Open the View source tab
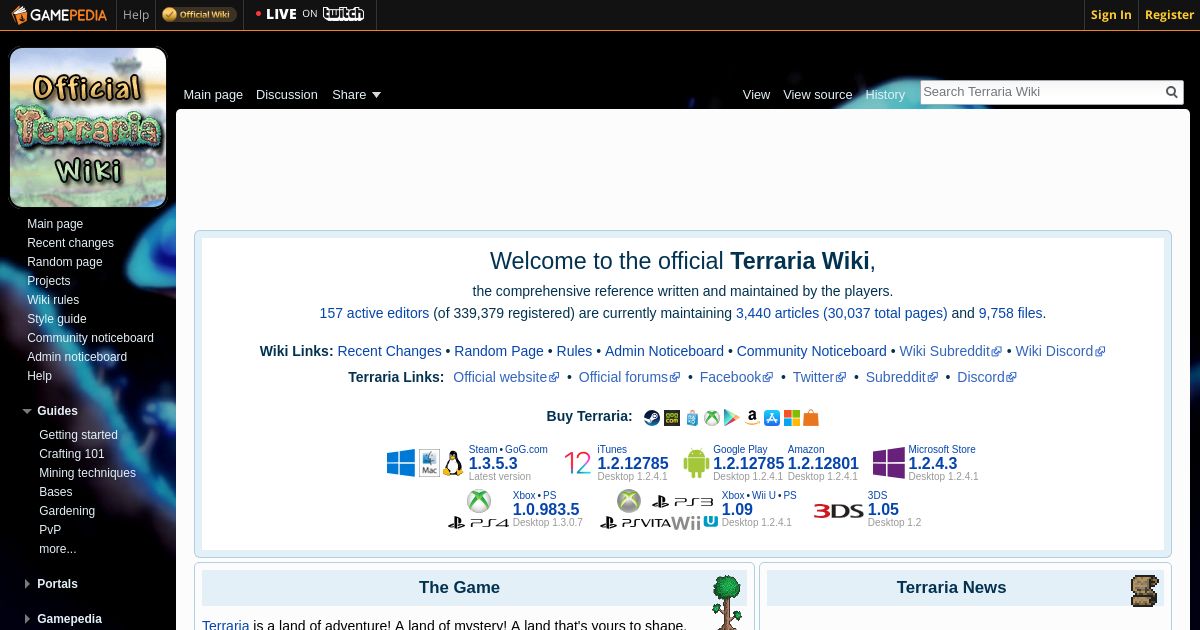The image size is (1200, 630). [x=818, y=94]
